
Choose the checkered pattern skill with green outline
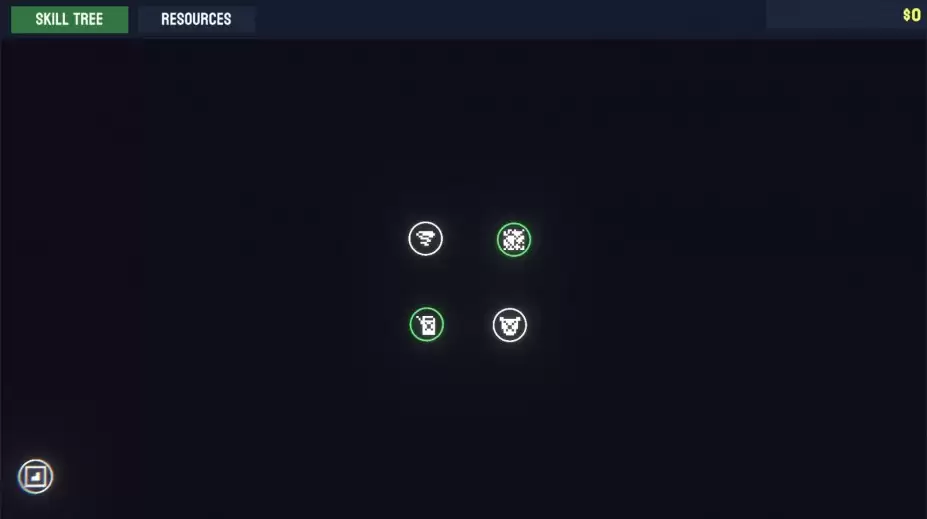point(514,239)
